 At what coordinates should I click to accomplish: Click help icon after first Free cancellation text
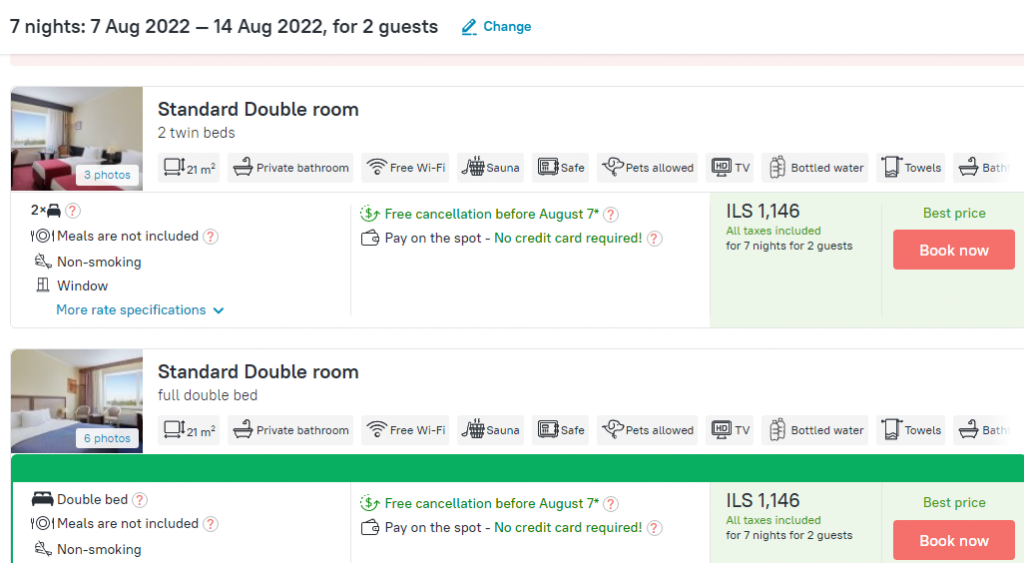[611, 215]
